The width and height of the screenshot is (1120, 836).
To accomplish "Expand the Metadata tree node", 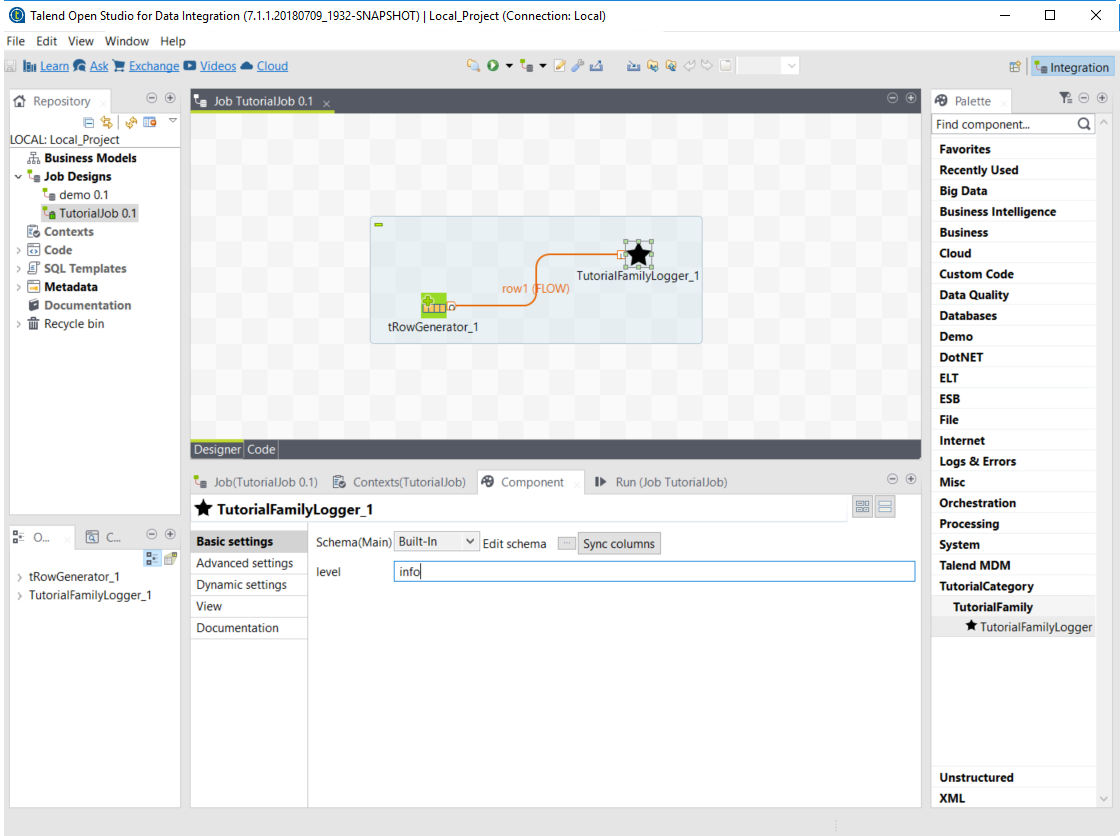I will click(19, 287).
